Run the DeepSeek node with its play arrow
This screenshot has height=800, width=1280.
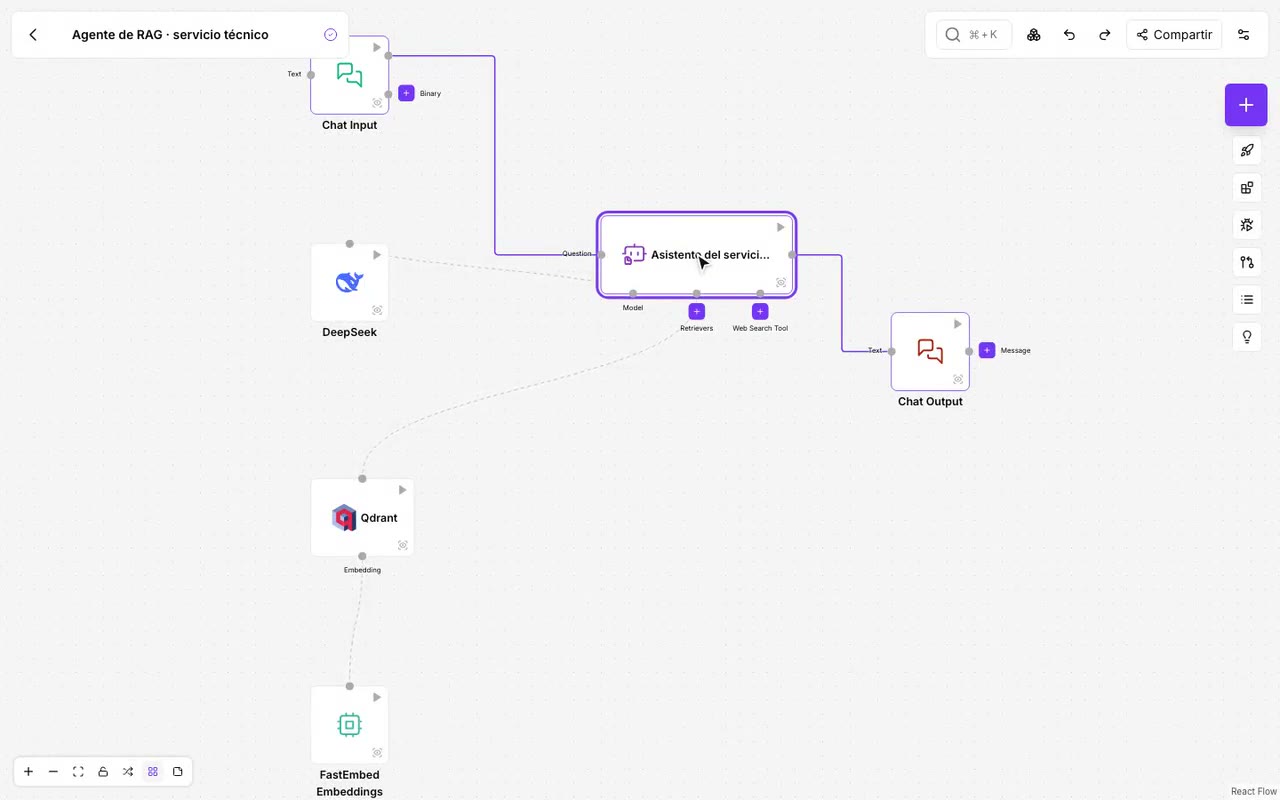coord(377,255)
